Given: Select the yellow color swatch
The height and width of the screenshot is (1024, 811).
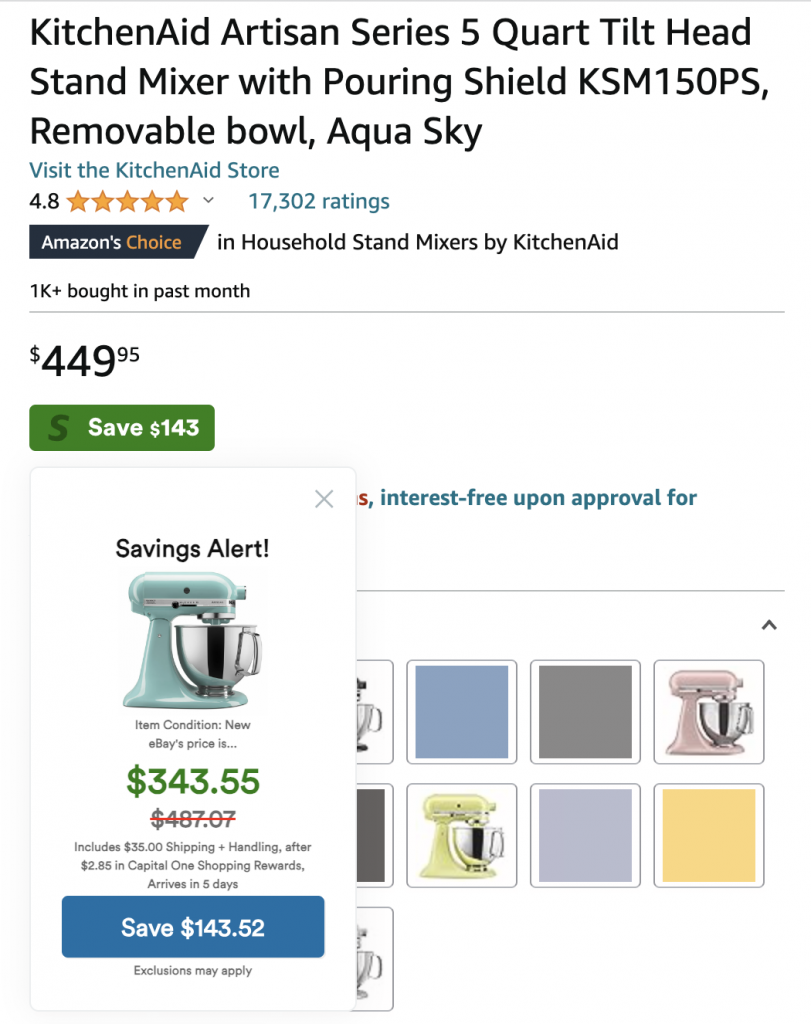Looking at the screenshot, I should [x=709, y=836].
